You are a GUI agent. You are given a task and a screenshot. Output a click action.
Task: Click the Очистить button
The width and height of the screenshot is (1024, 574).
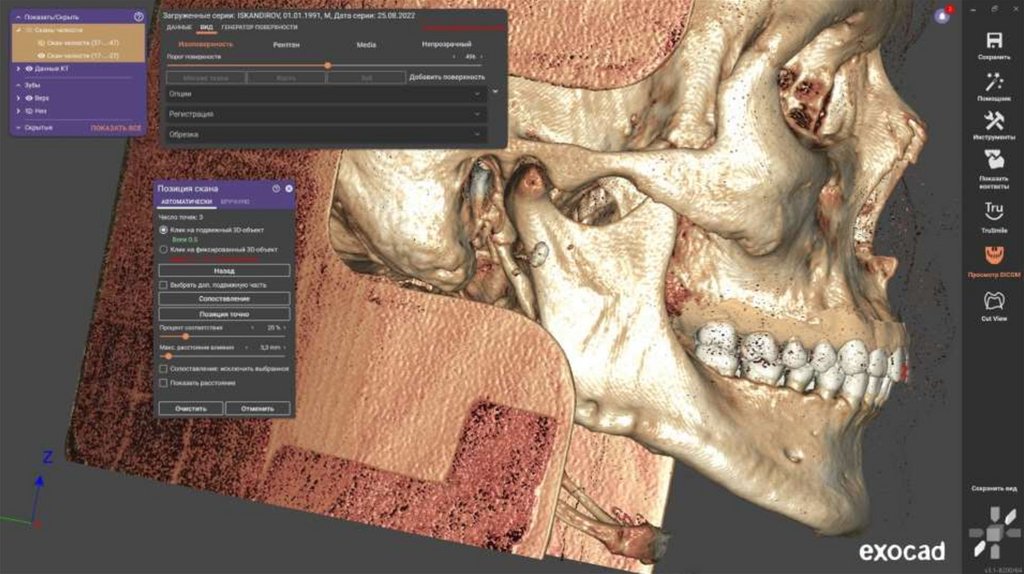pyautogui.click(x=191, y=409)
